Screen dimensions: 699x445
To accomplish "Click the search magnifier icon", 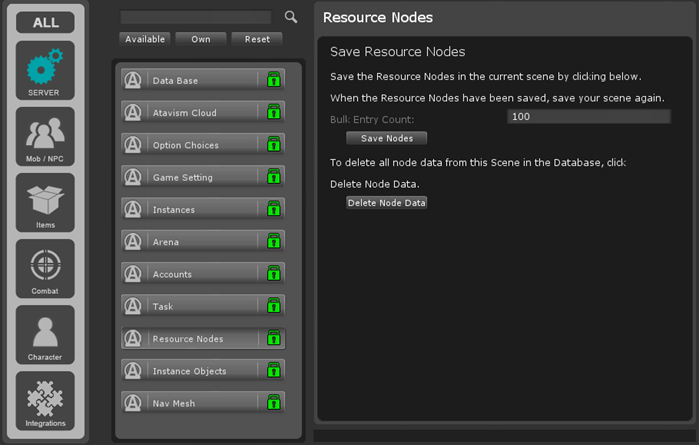I will [x=291, y=17].
